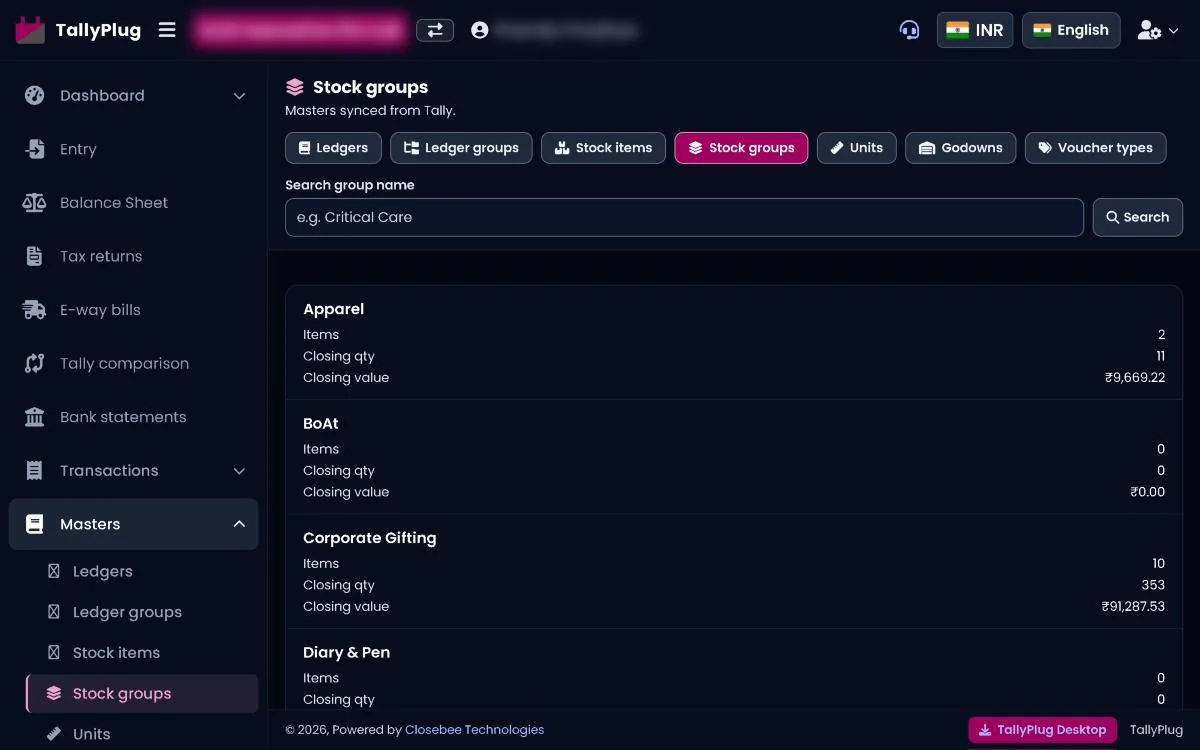The image size is (1200, 750).
Task: Open the BoAt stock group
Action: (x=734, y=457)
